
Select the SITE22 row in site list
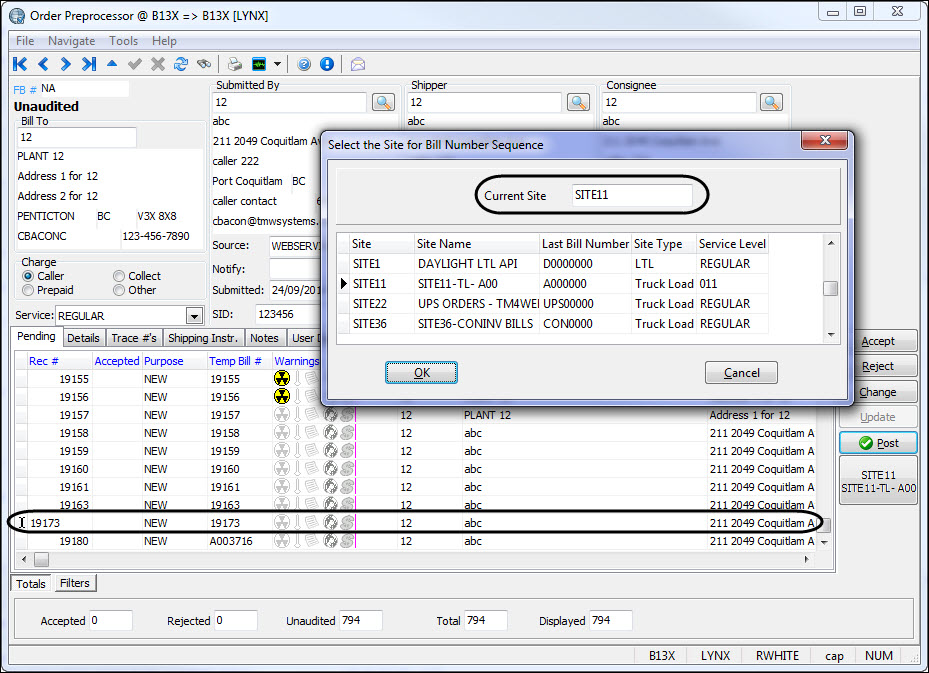pos(369,304)
